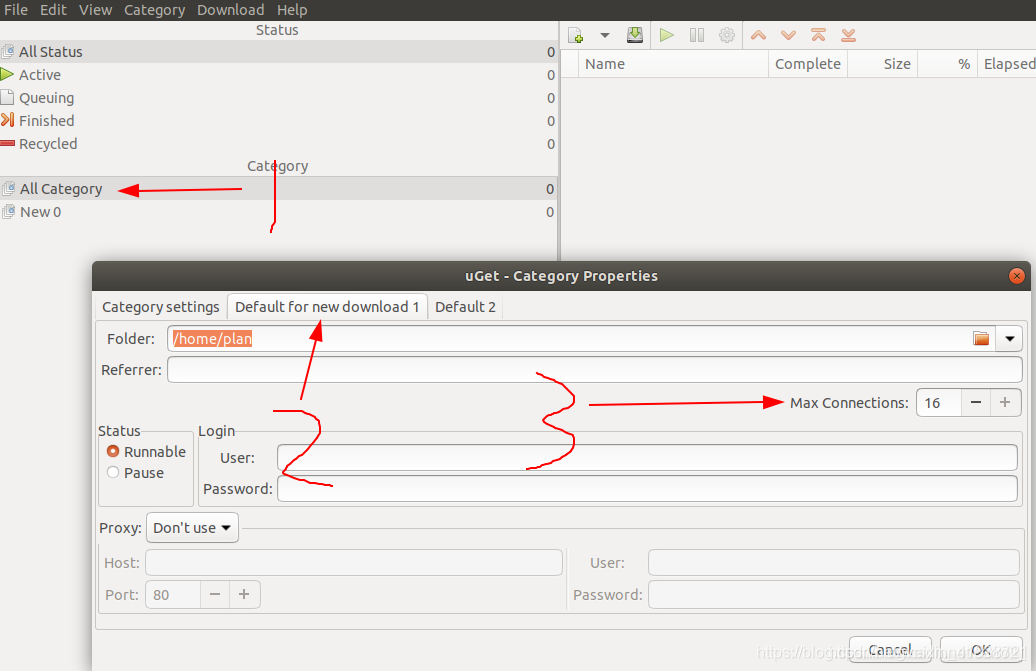Open the Help menu
Image resolution: width=1036 pixels, height=671 pixels.
[292, 10]
